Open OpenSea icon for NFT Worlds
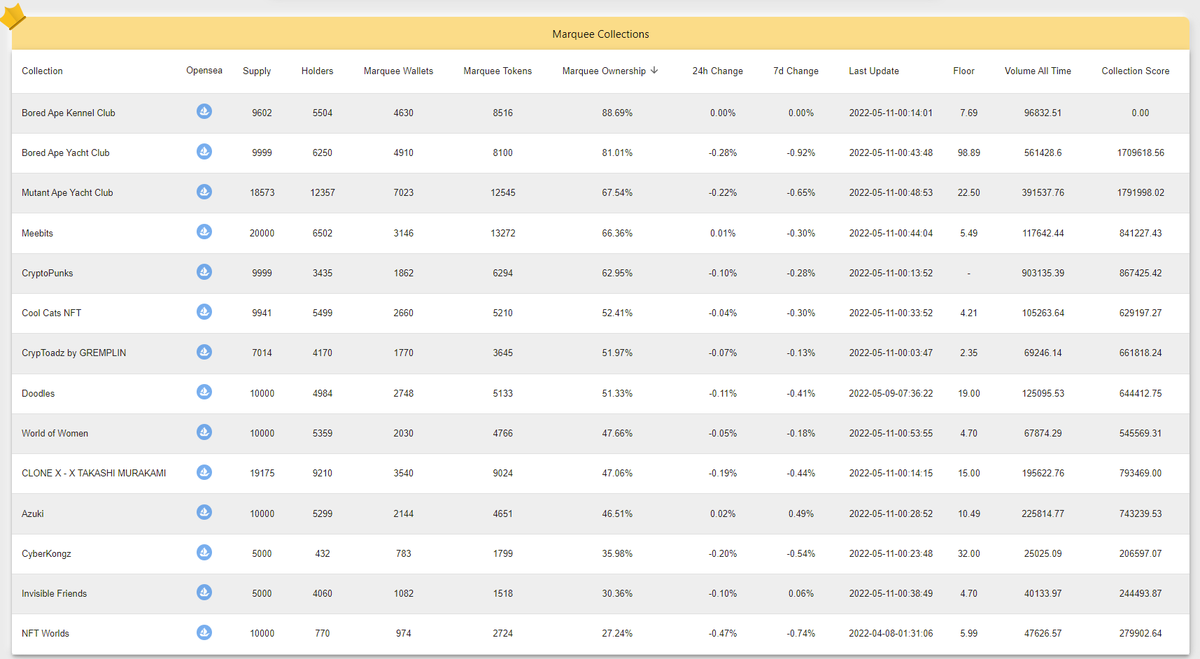Screen dimensions: 1200x659 click(x=204, y=631)
